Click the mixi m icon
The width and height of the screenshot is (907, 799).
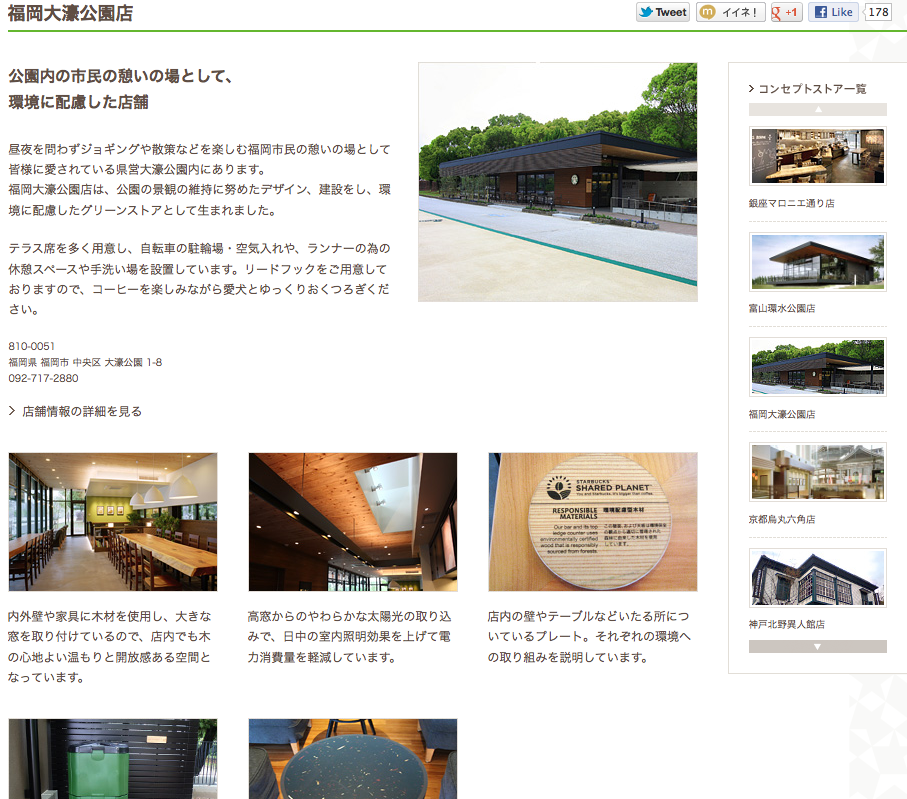[x=707, y=12]
